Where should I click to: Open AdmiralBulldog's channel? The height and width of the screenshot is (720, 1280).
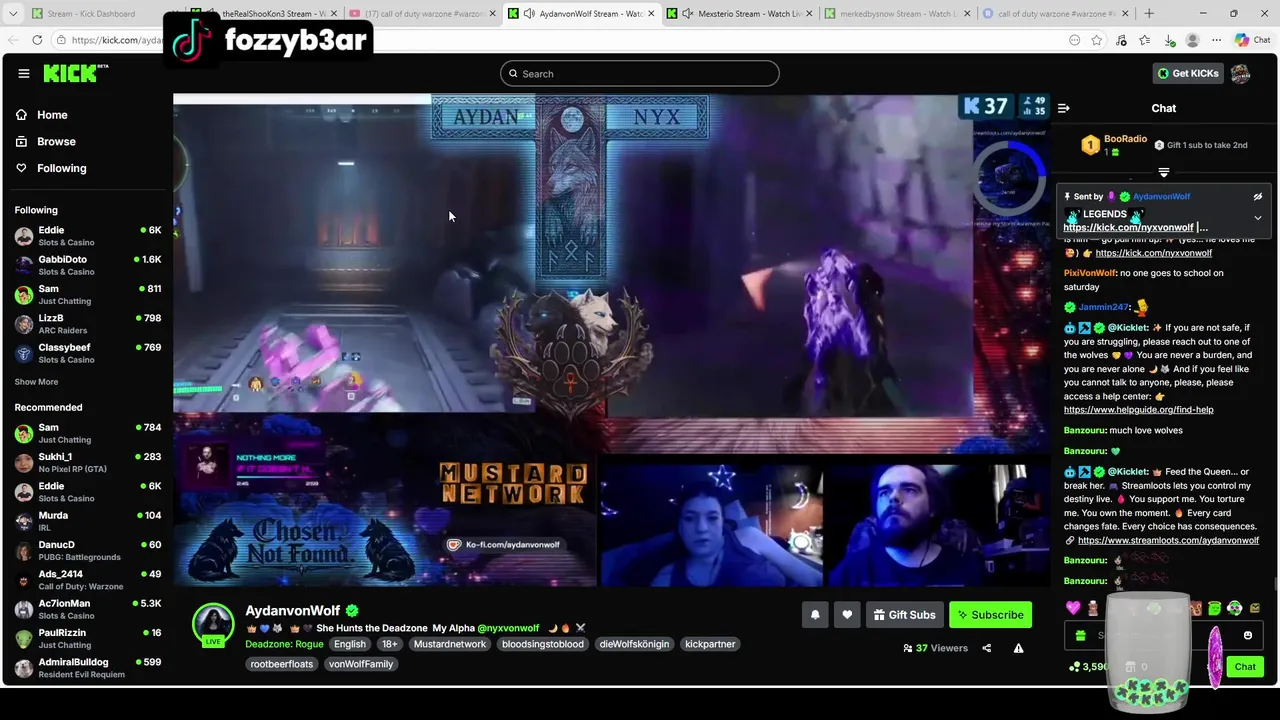tap(88, 668)
